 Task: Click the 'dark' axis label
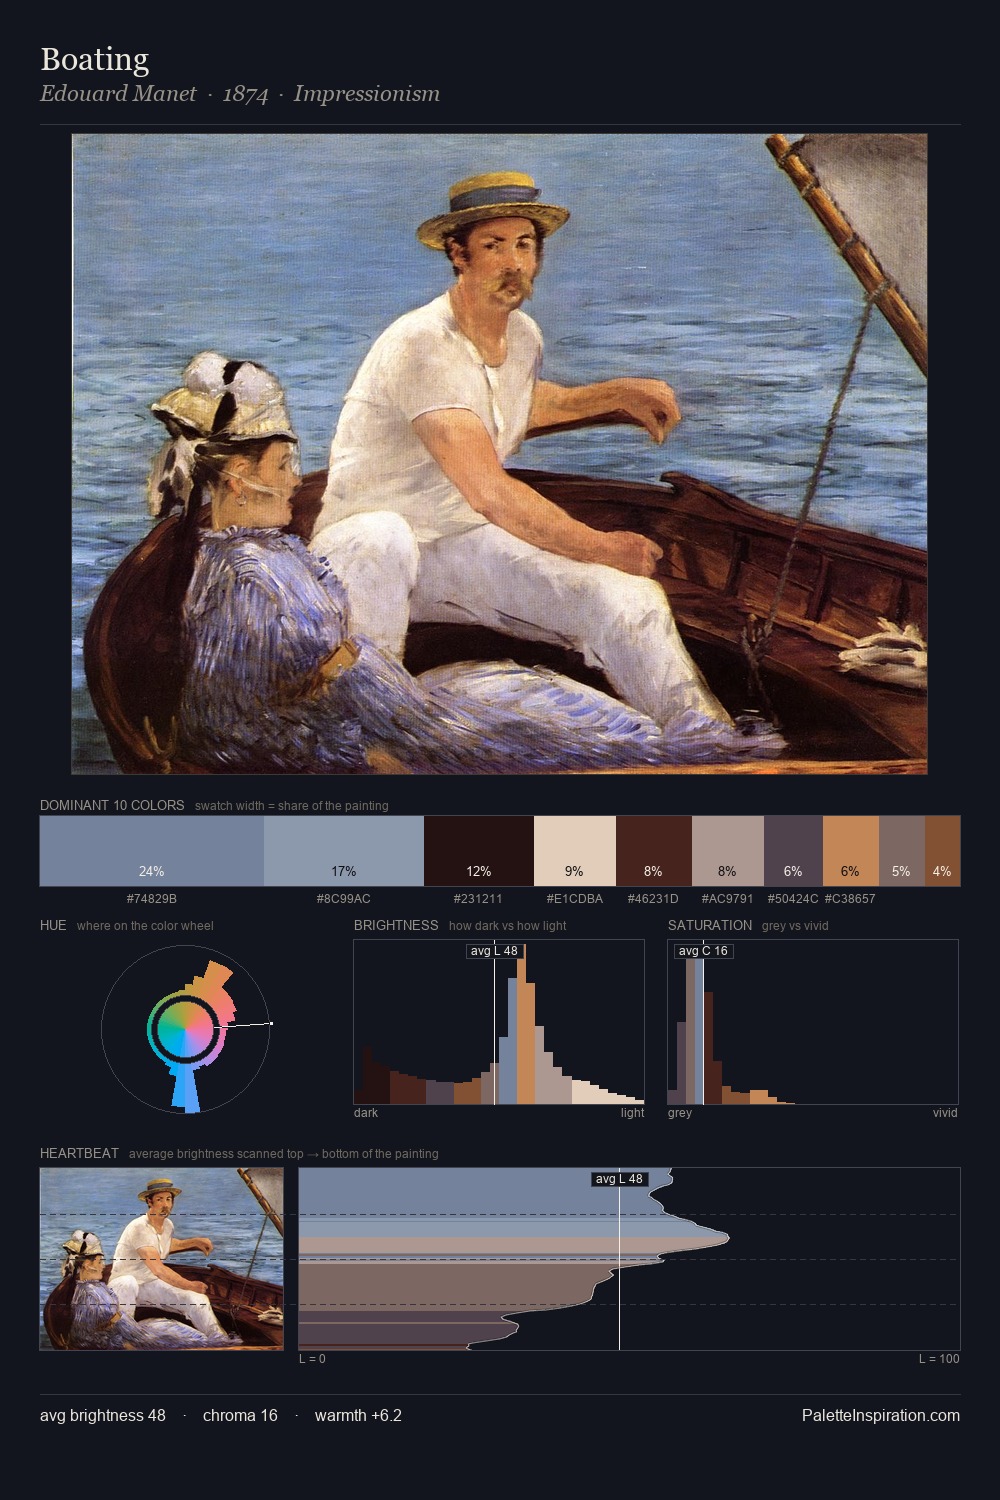(x=366, y=1113)
